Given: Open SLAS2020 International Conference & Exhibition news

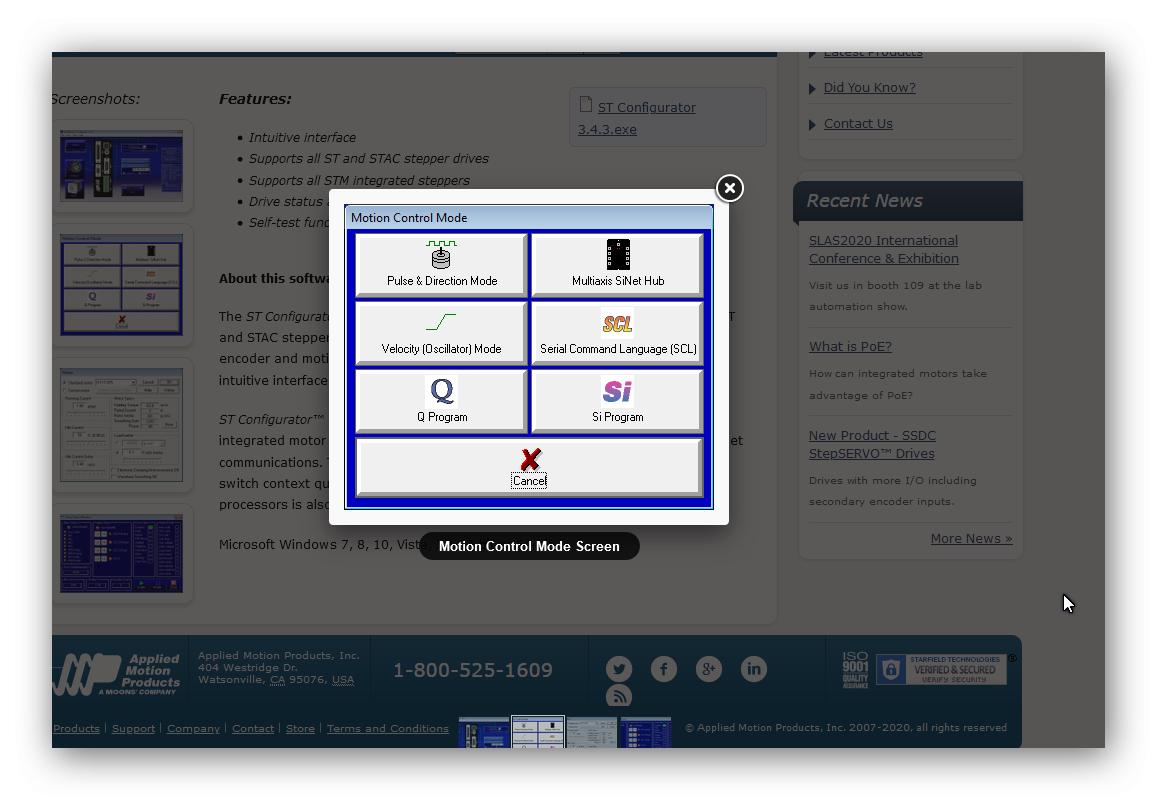Looking at the screenshot, I should pos(883,249).
